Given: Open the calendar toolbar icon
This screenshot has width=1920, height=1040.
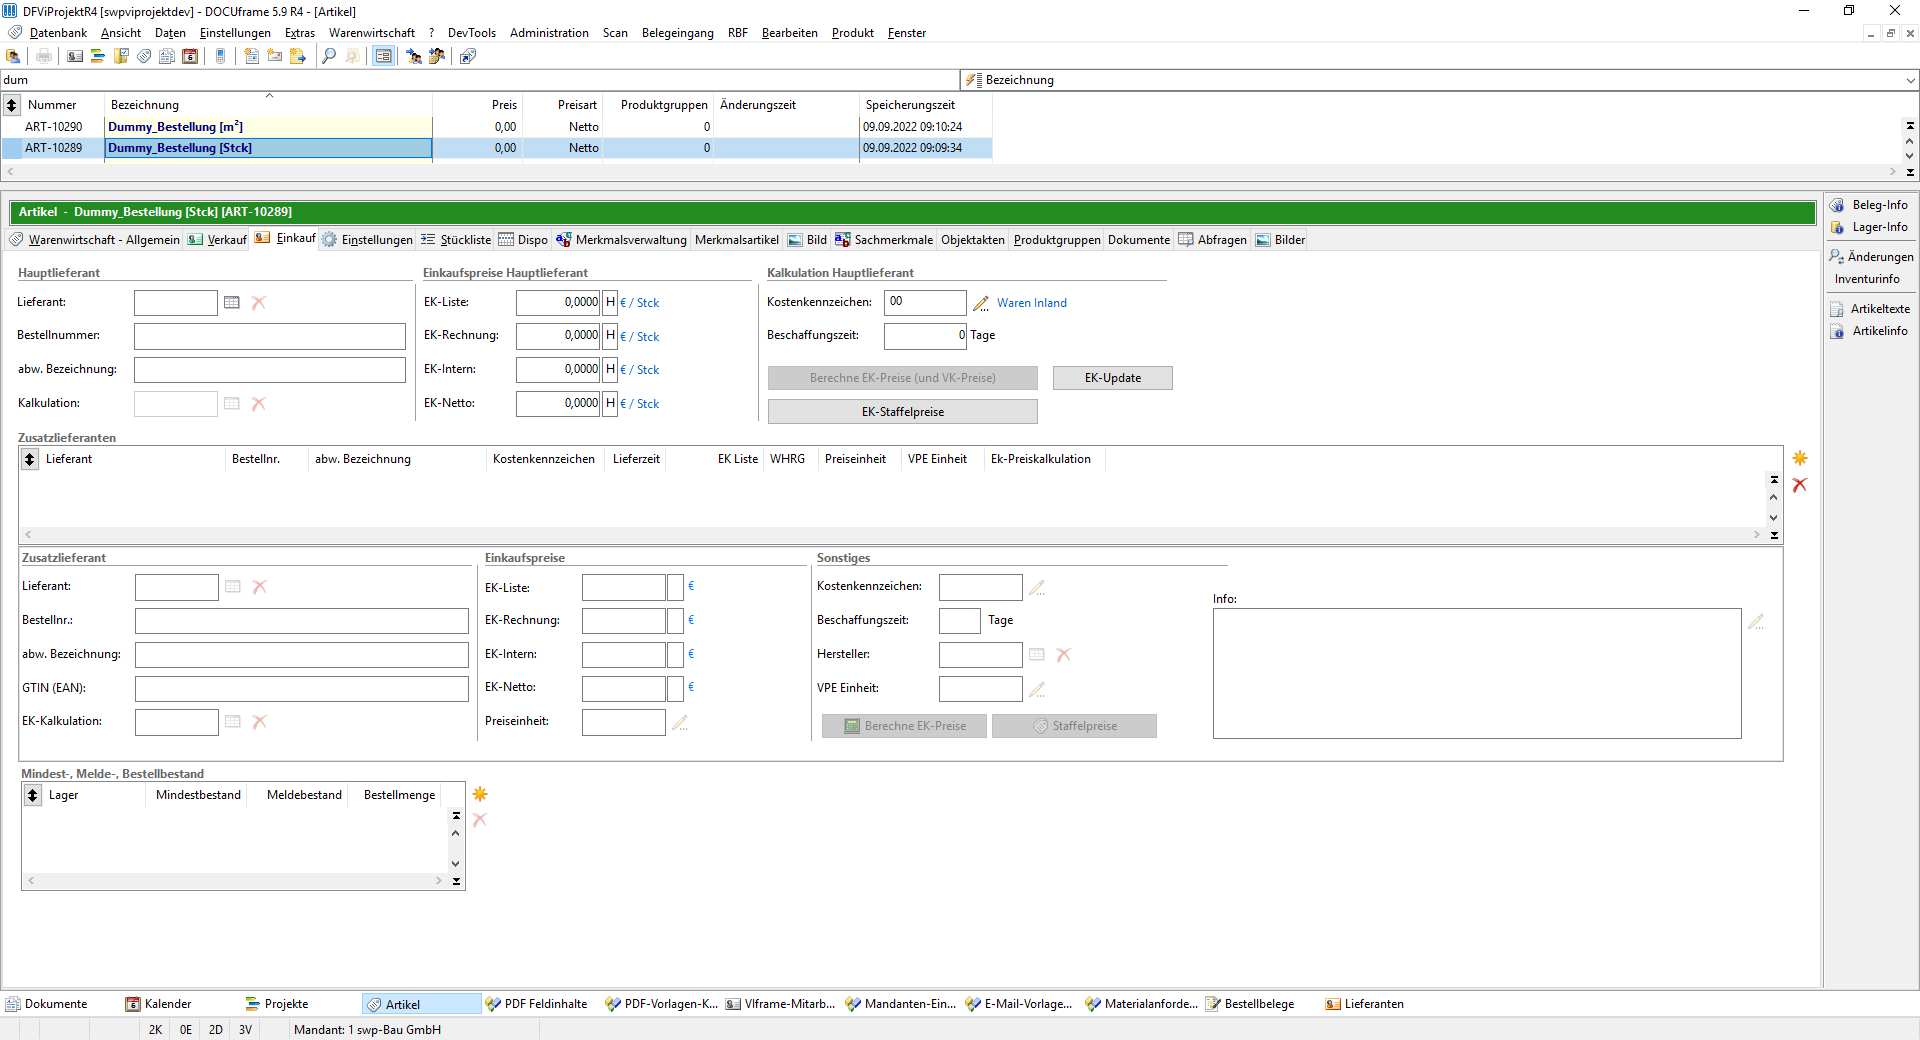Looking at the screenshot, I should tap(190, 56).
